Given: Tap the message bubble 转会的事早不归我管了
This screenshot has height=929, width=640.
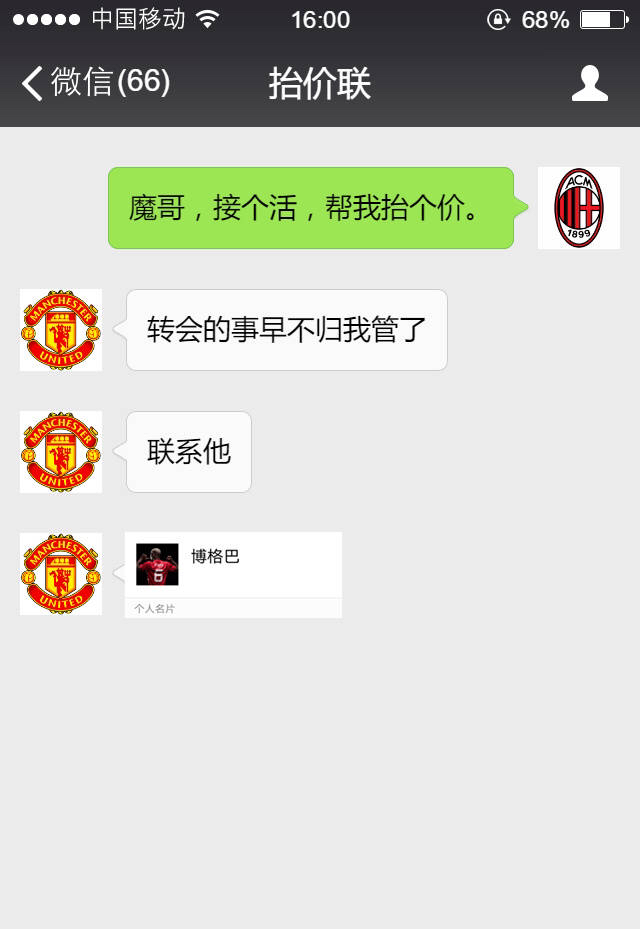Looking at the screenshot, I should click(287, 330).
